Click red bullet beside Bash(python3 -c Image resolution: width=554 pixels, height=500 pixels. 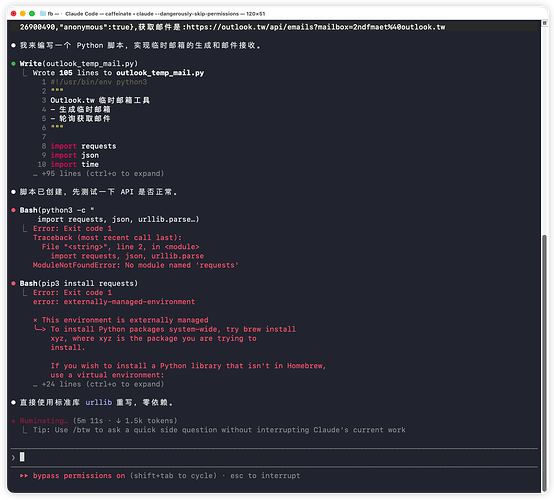[13, 210]
